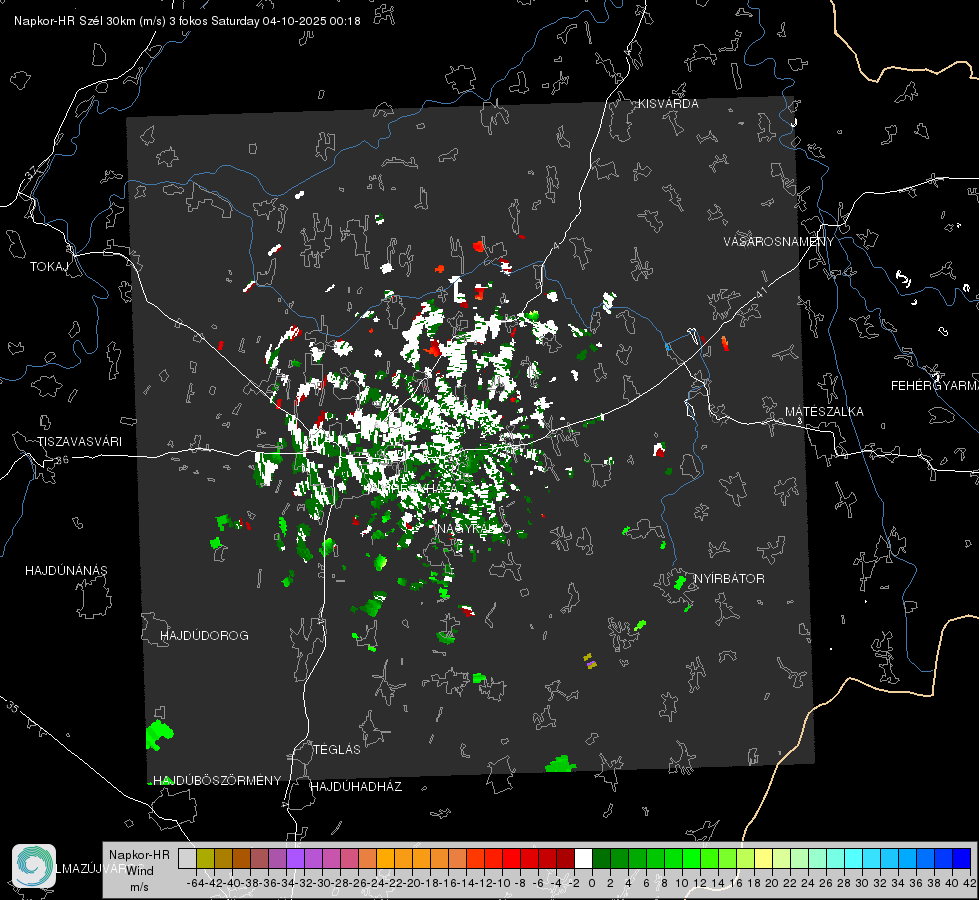Select the NAGYKÁLLÓ label
This screenshot has height=900, width=979.
[x=473, y=529]
